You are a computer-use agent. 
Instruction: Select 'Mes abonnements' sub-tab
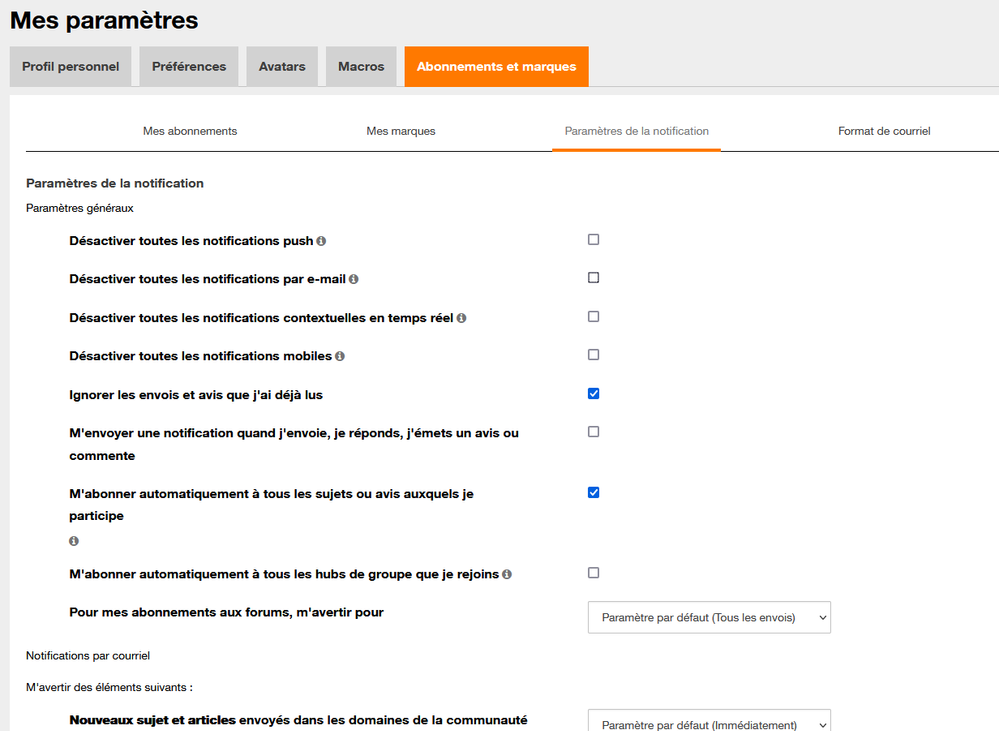190,131
